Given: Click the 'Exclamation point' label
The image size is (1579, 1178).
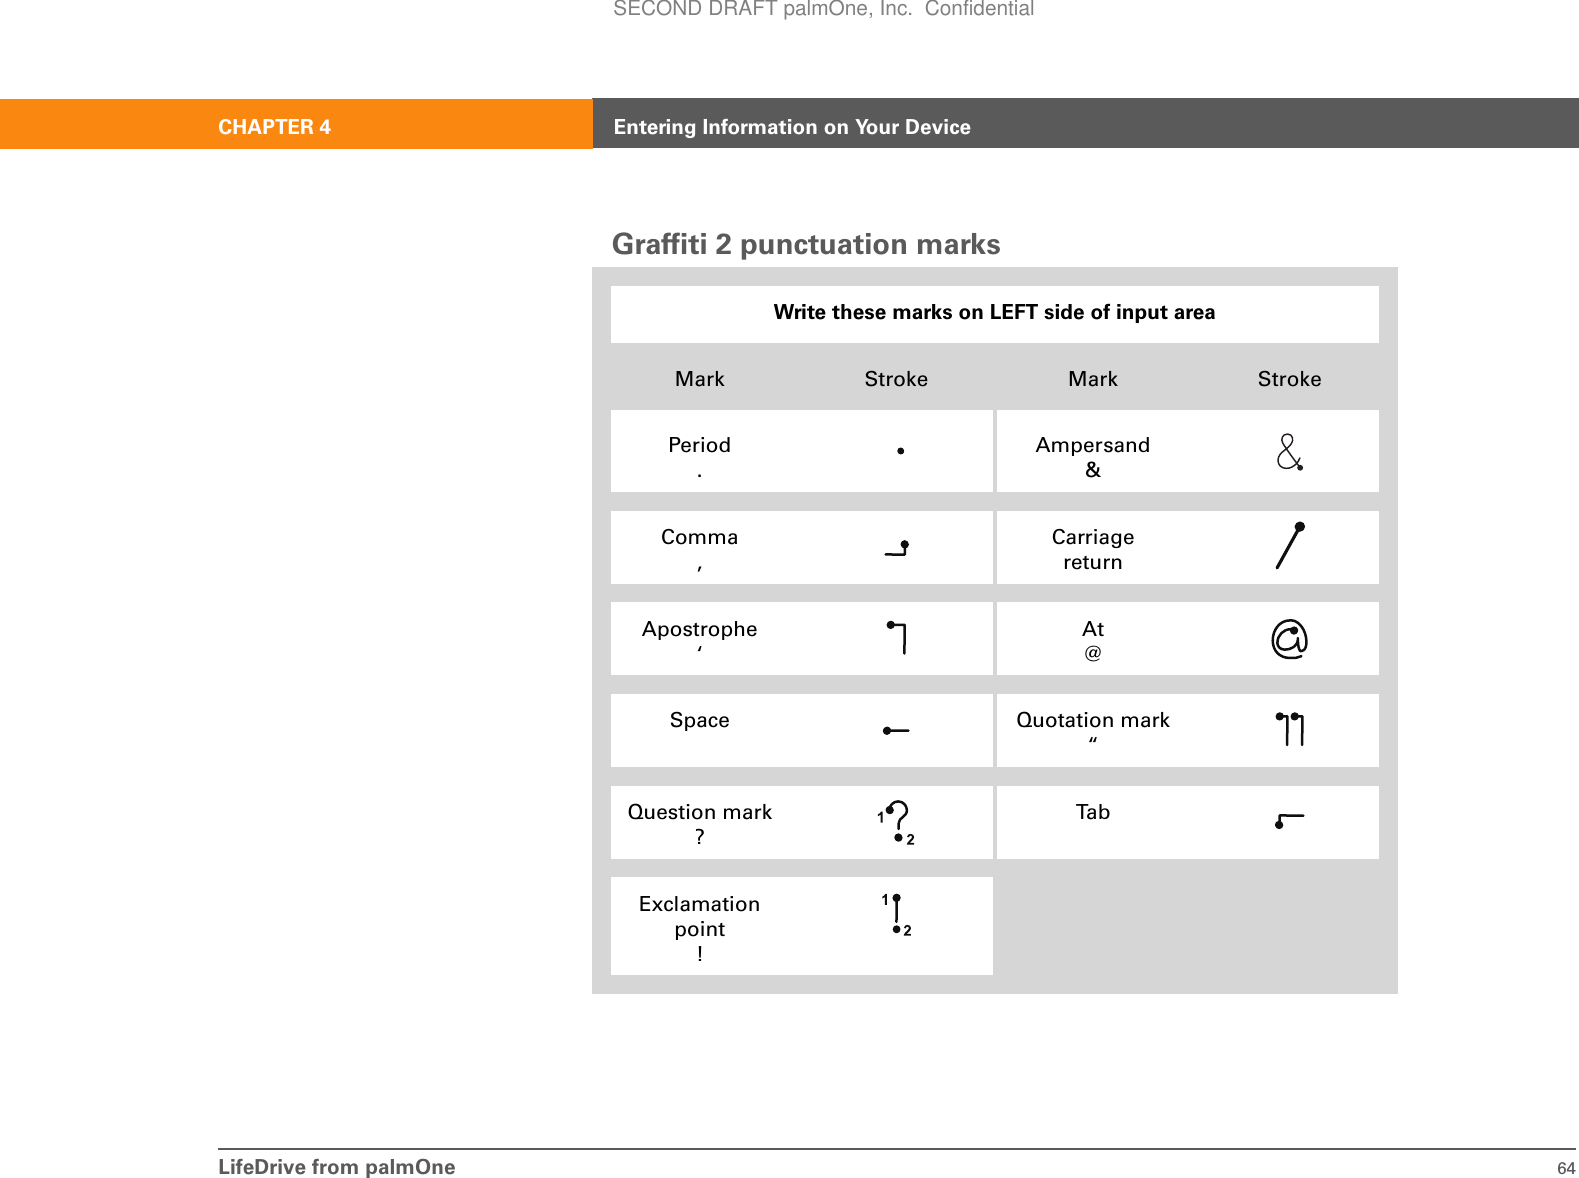Looking at the screenshot, I should pos(699,916).
